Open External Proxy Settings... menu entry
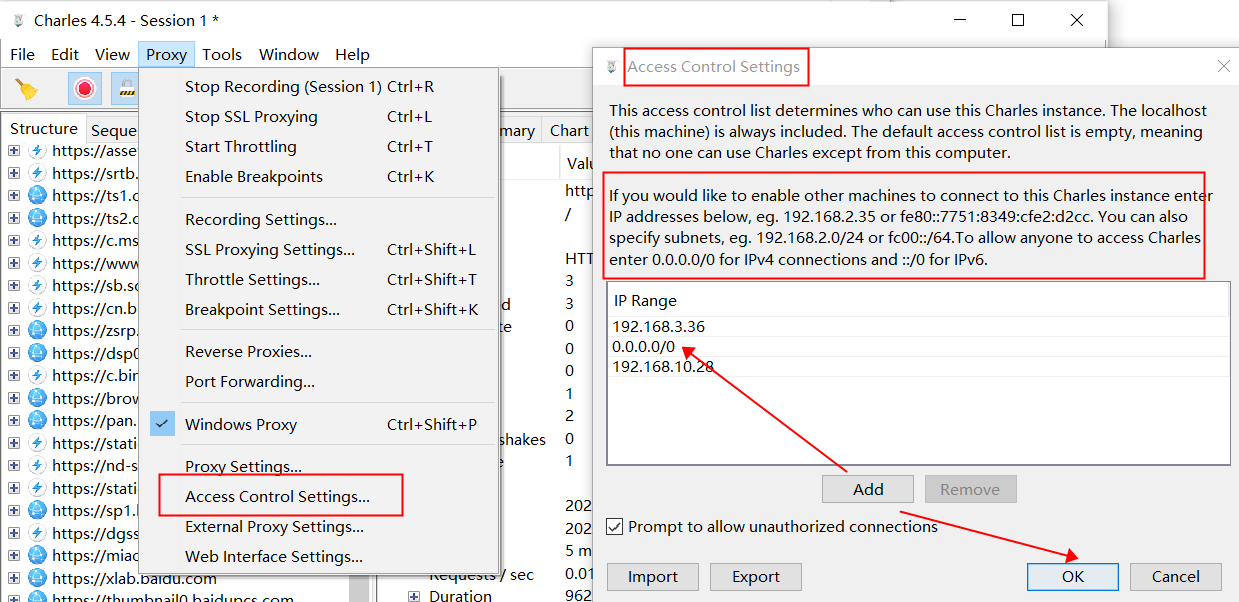The height and width of the screenshot is (602, 1239). (x=274, y=526)
